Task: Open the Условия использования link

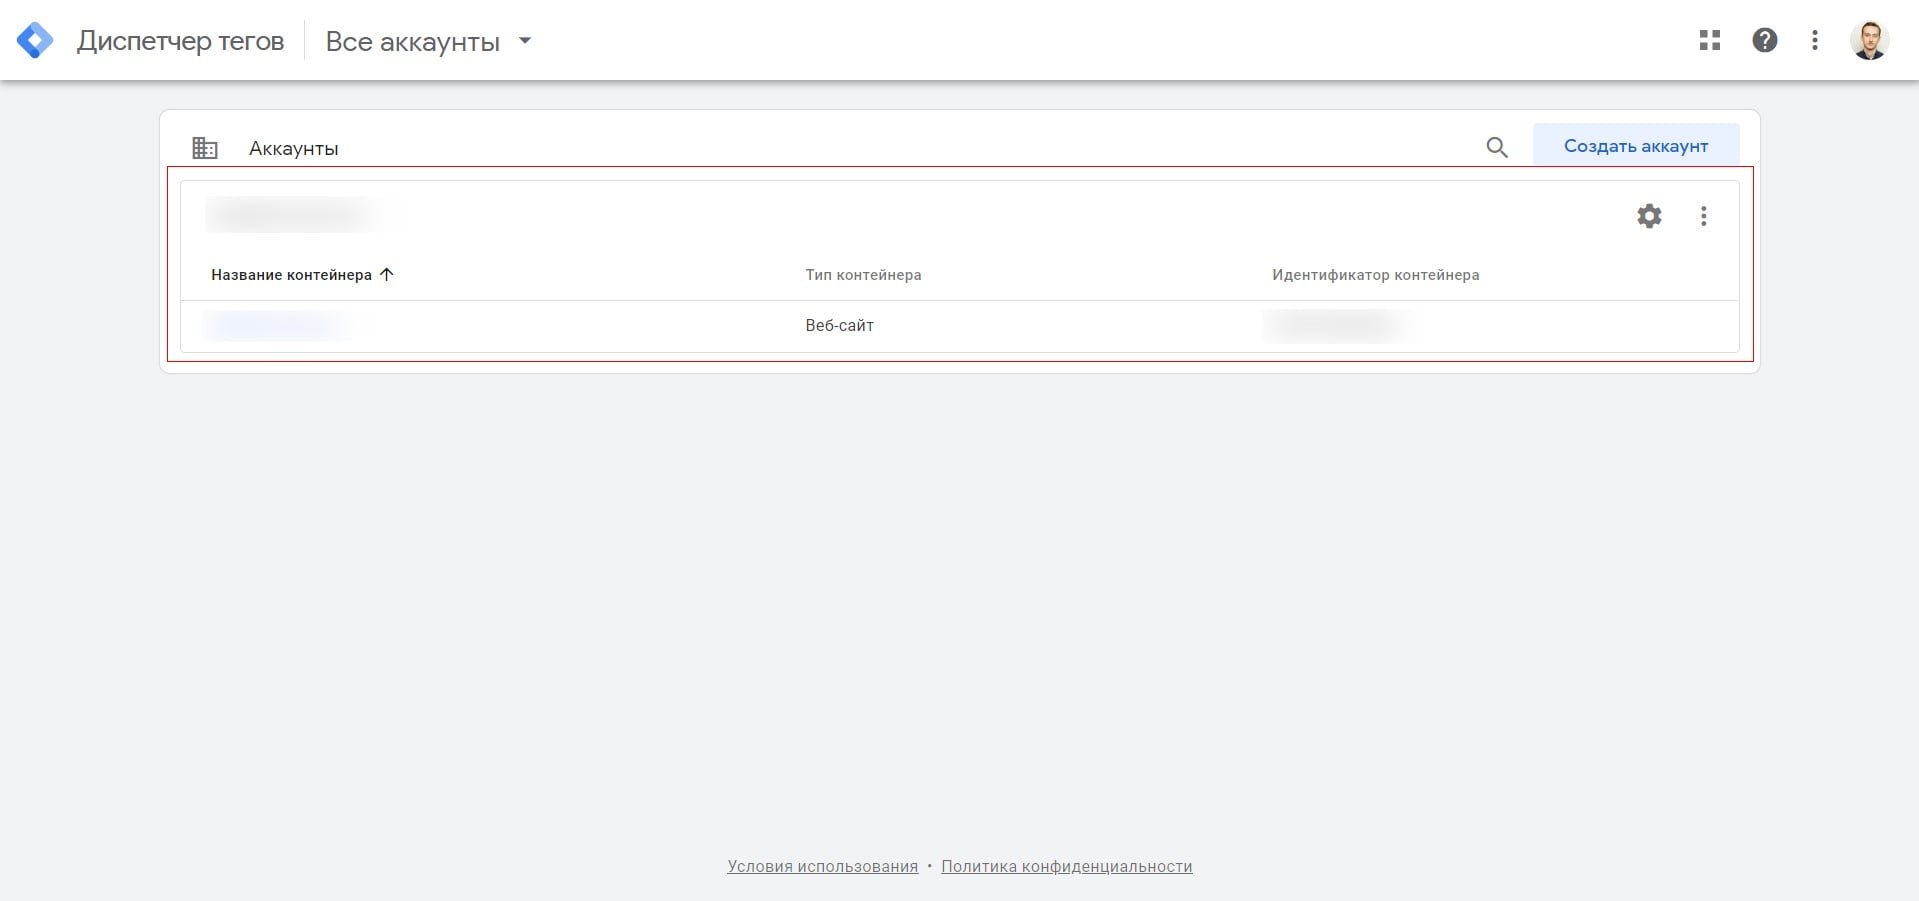Action: click(x=822, y=867)
